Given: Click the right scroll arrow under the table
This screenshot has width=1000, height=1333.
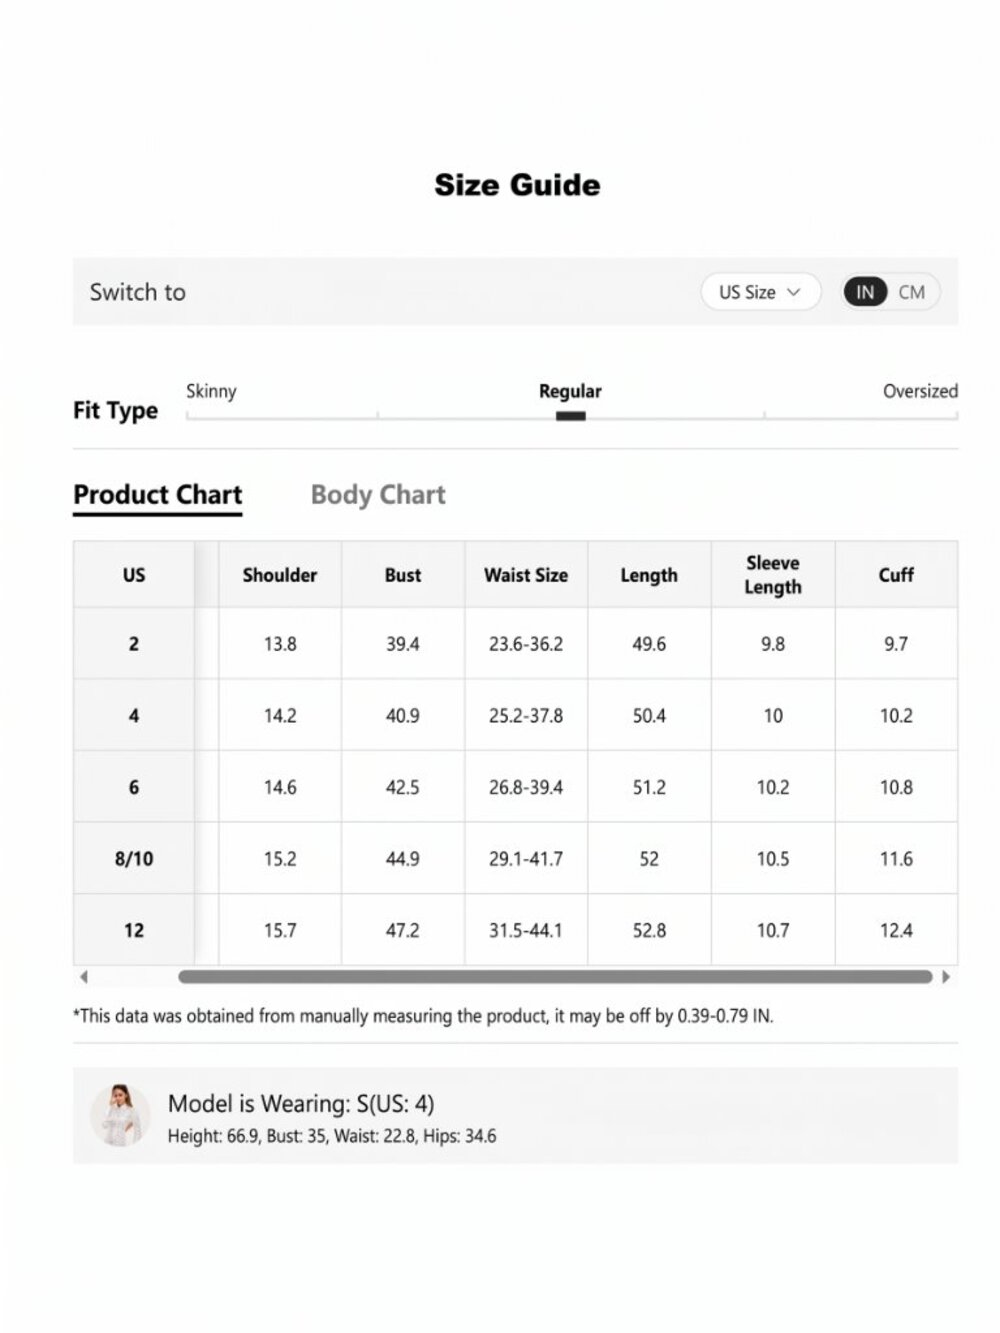Looking at the screenshot, I should pyautogui.click(x=946, y=977).
